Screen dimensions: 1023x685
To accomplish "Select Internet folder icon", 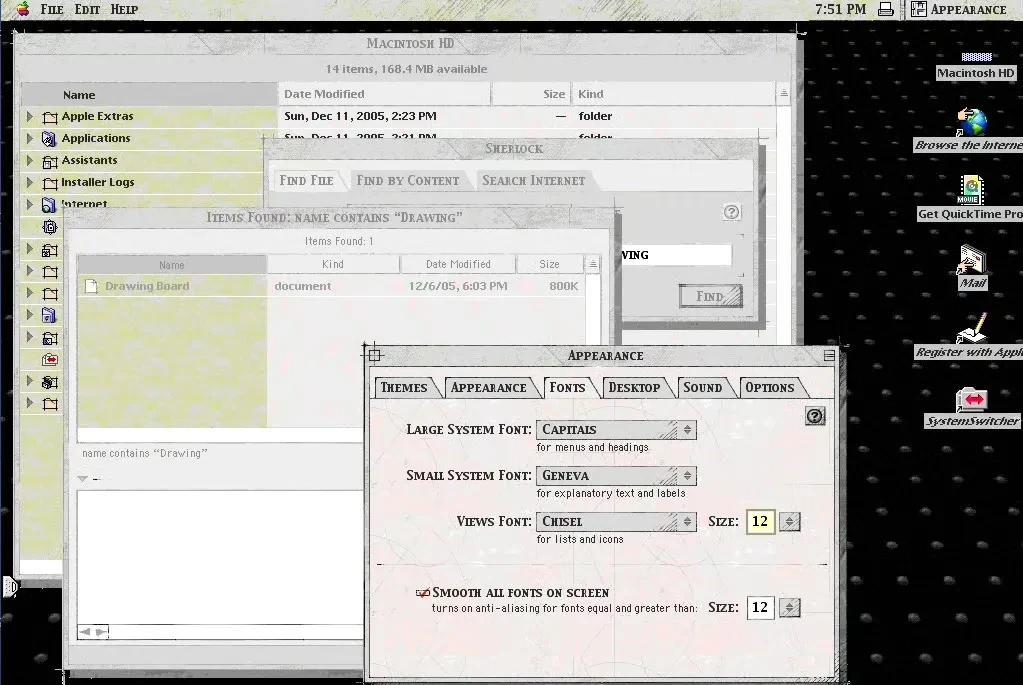I will (x=50, y=206).
